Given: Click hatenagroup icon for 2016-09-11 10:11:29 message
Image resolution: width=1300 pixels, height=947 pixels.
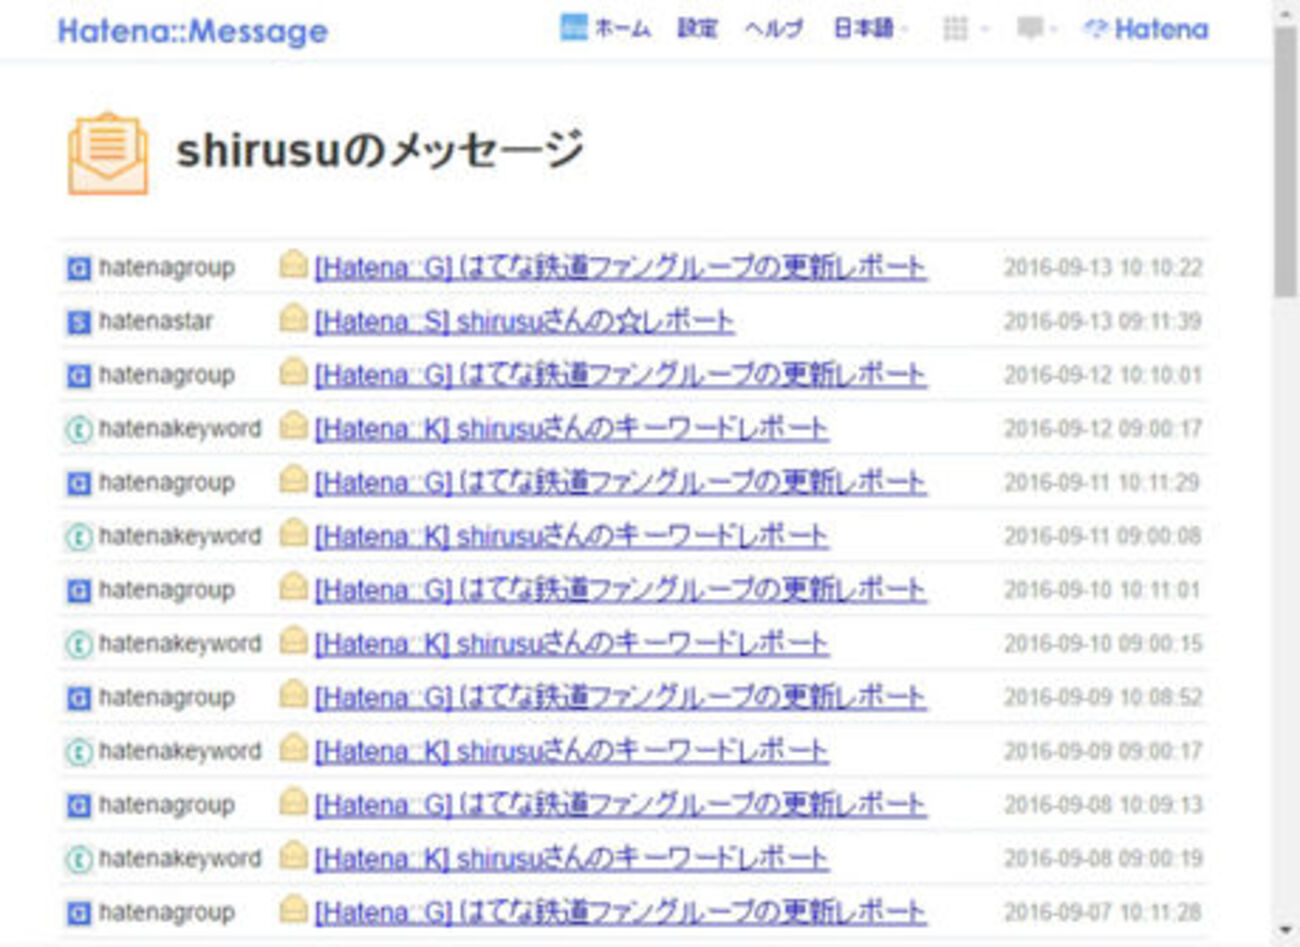Looking at the screenshot, I should point(79,483).
